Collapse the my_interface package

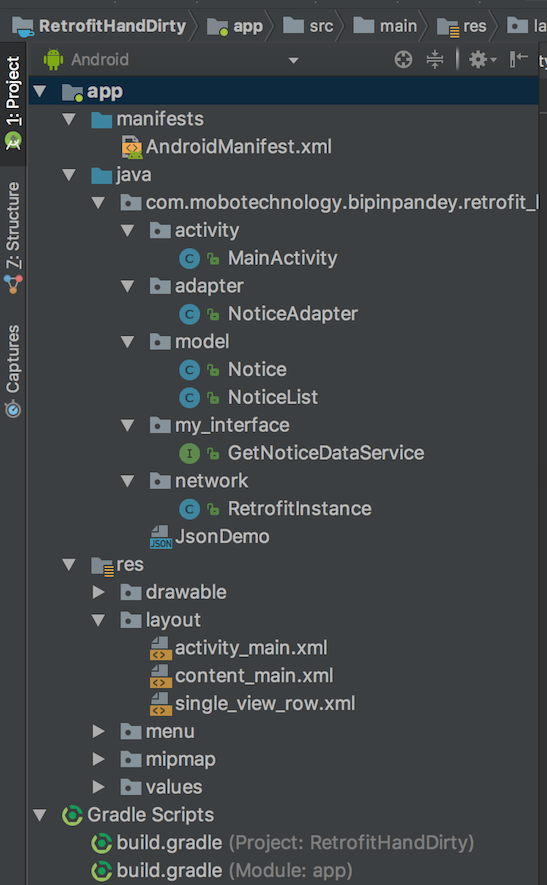click(128, 425)
